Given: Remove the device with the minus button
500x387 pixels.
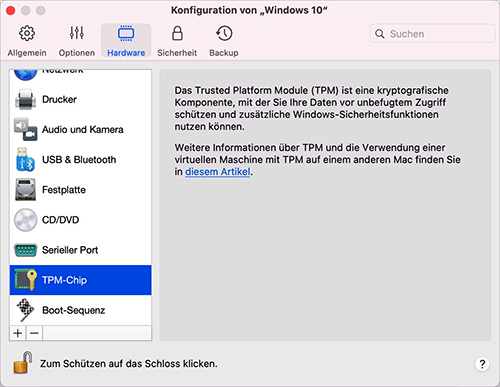Looking at the screenshot, I should coord(34,333).
